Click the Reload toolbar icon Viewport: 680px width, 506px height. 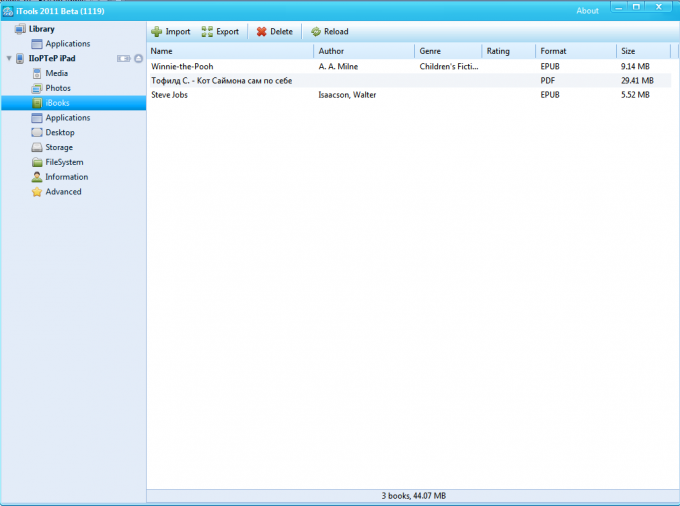(315, 32)
